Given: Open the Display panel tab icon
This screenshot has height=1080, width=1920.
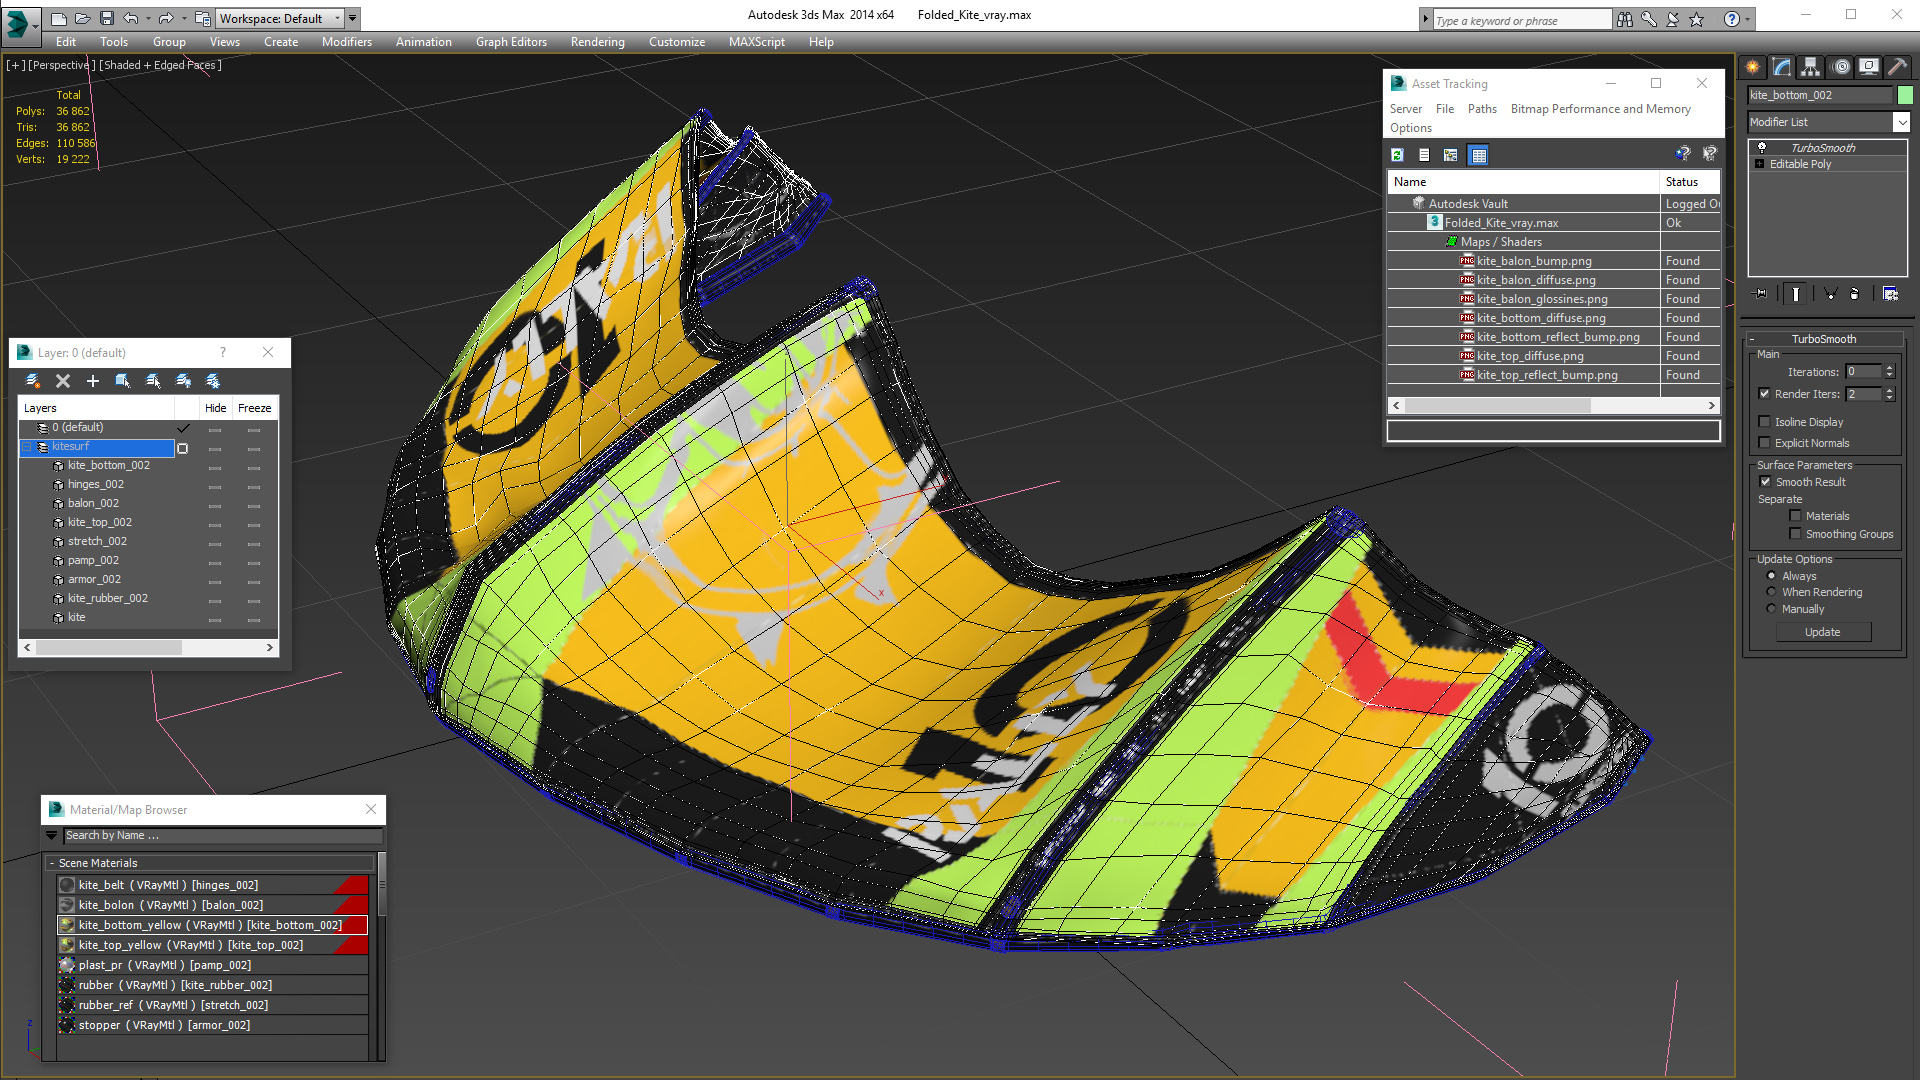Looking at the screenshot, I should tap(1869, 67).
